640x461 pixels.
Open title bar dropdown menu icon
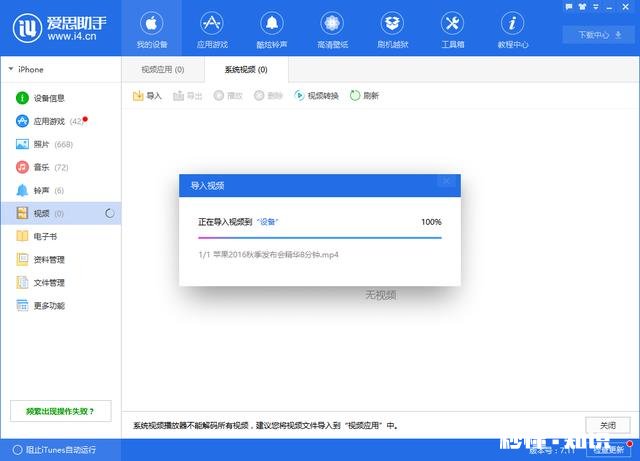click(x=596, y=7)
